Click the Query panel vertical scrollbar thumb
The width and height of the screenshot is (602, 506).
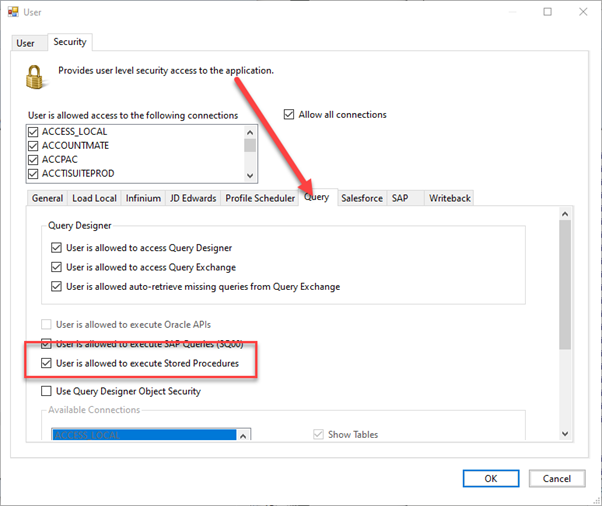(x=565, y=284)
